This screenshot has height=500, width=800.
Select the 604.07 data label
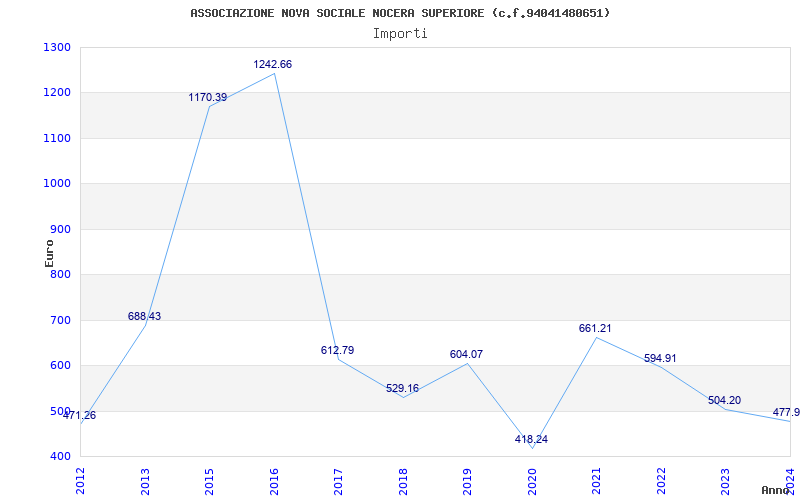pos(466,354)
